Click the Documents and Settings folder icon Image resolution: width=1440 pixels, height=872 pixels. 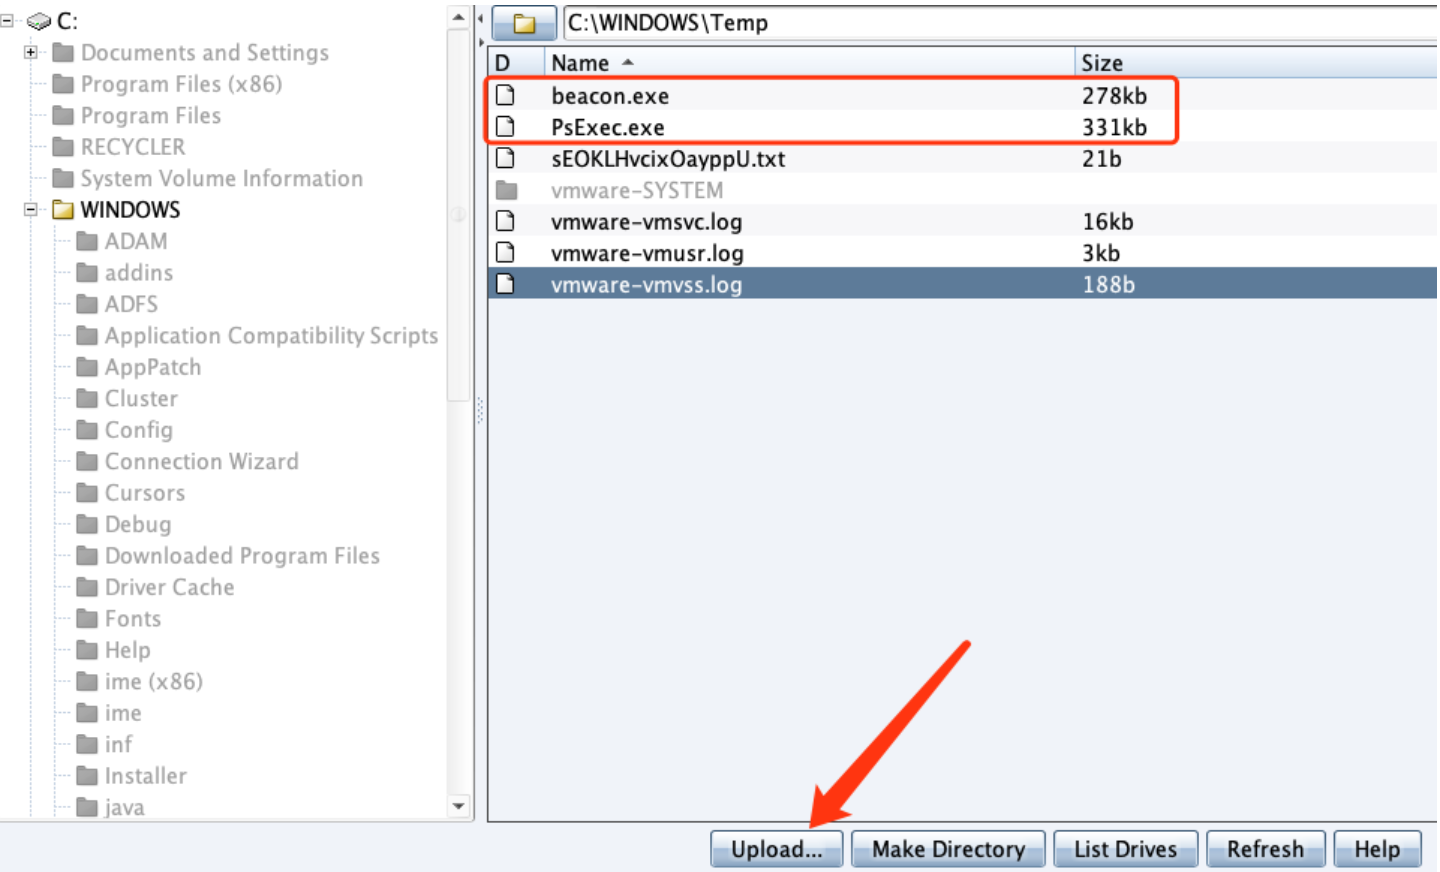pyautogui.click(x=63, y=52)
